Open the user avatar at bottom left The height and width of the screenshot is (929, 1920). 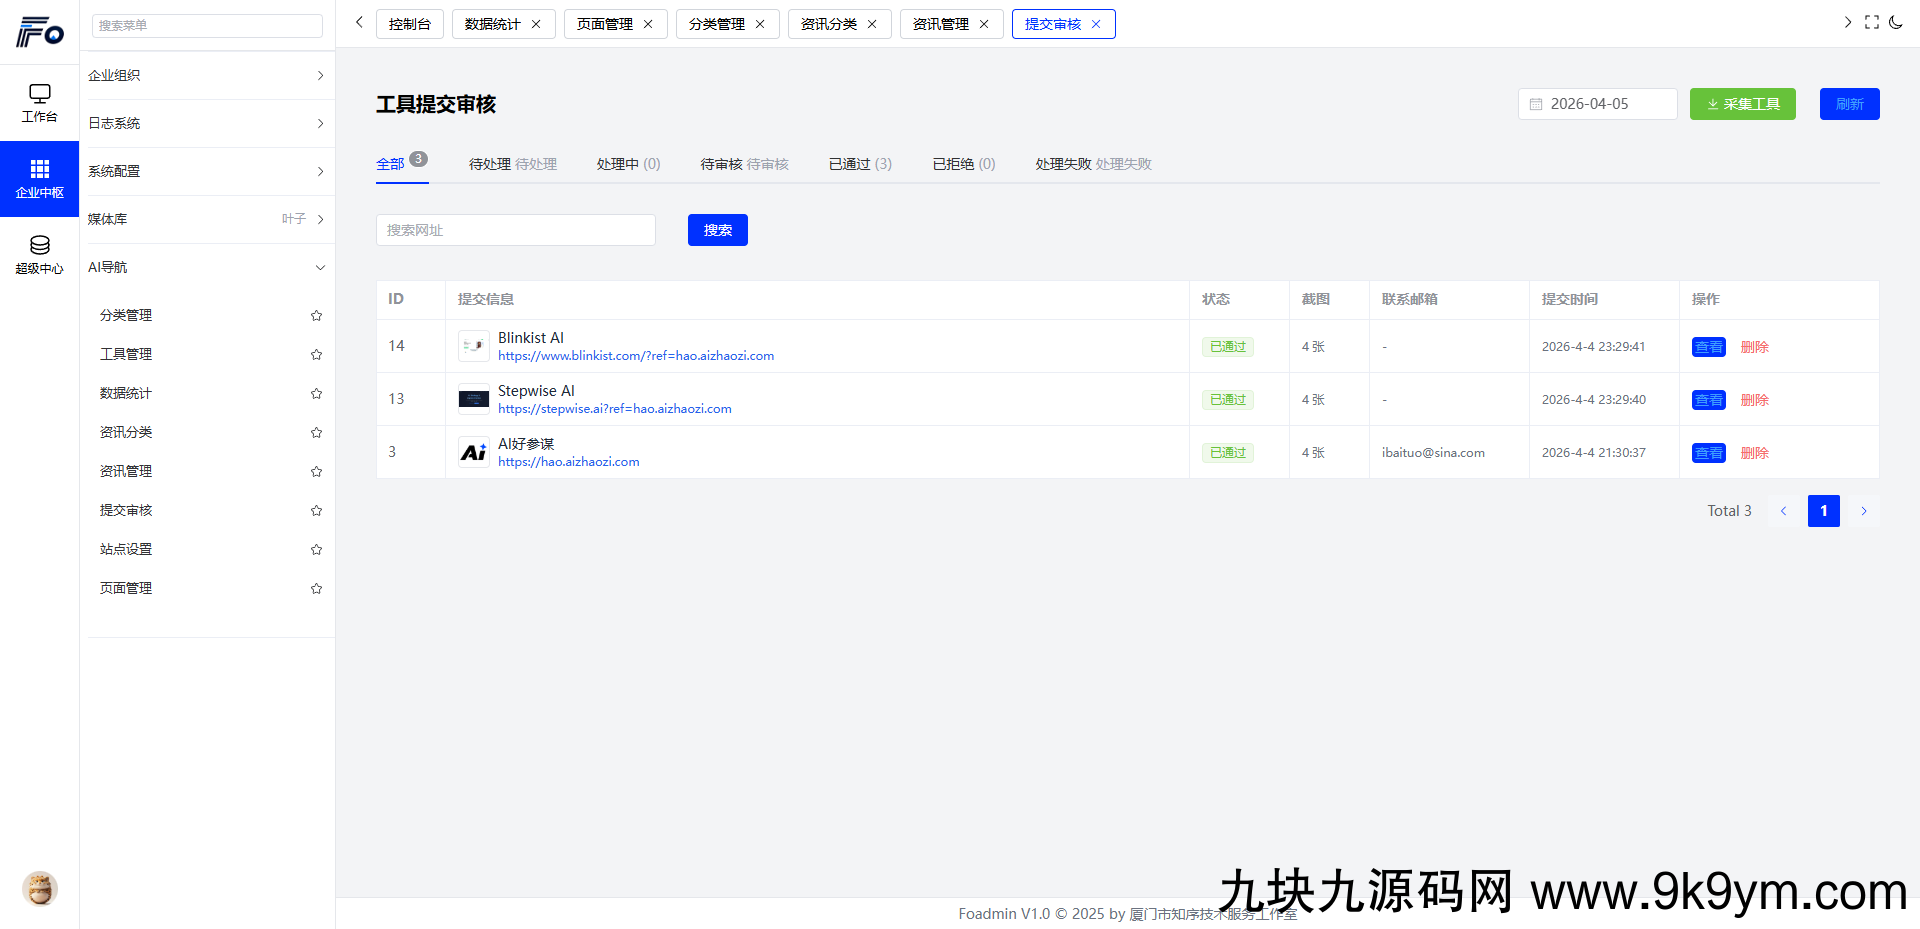(x=39, y=888)
